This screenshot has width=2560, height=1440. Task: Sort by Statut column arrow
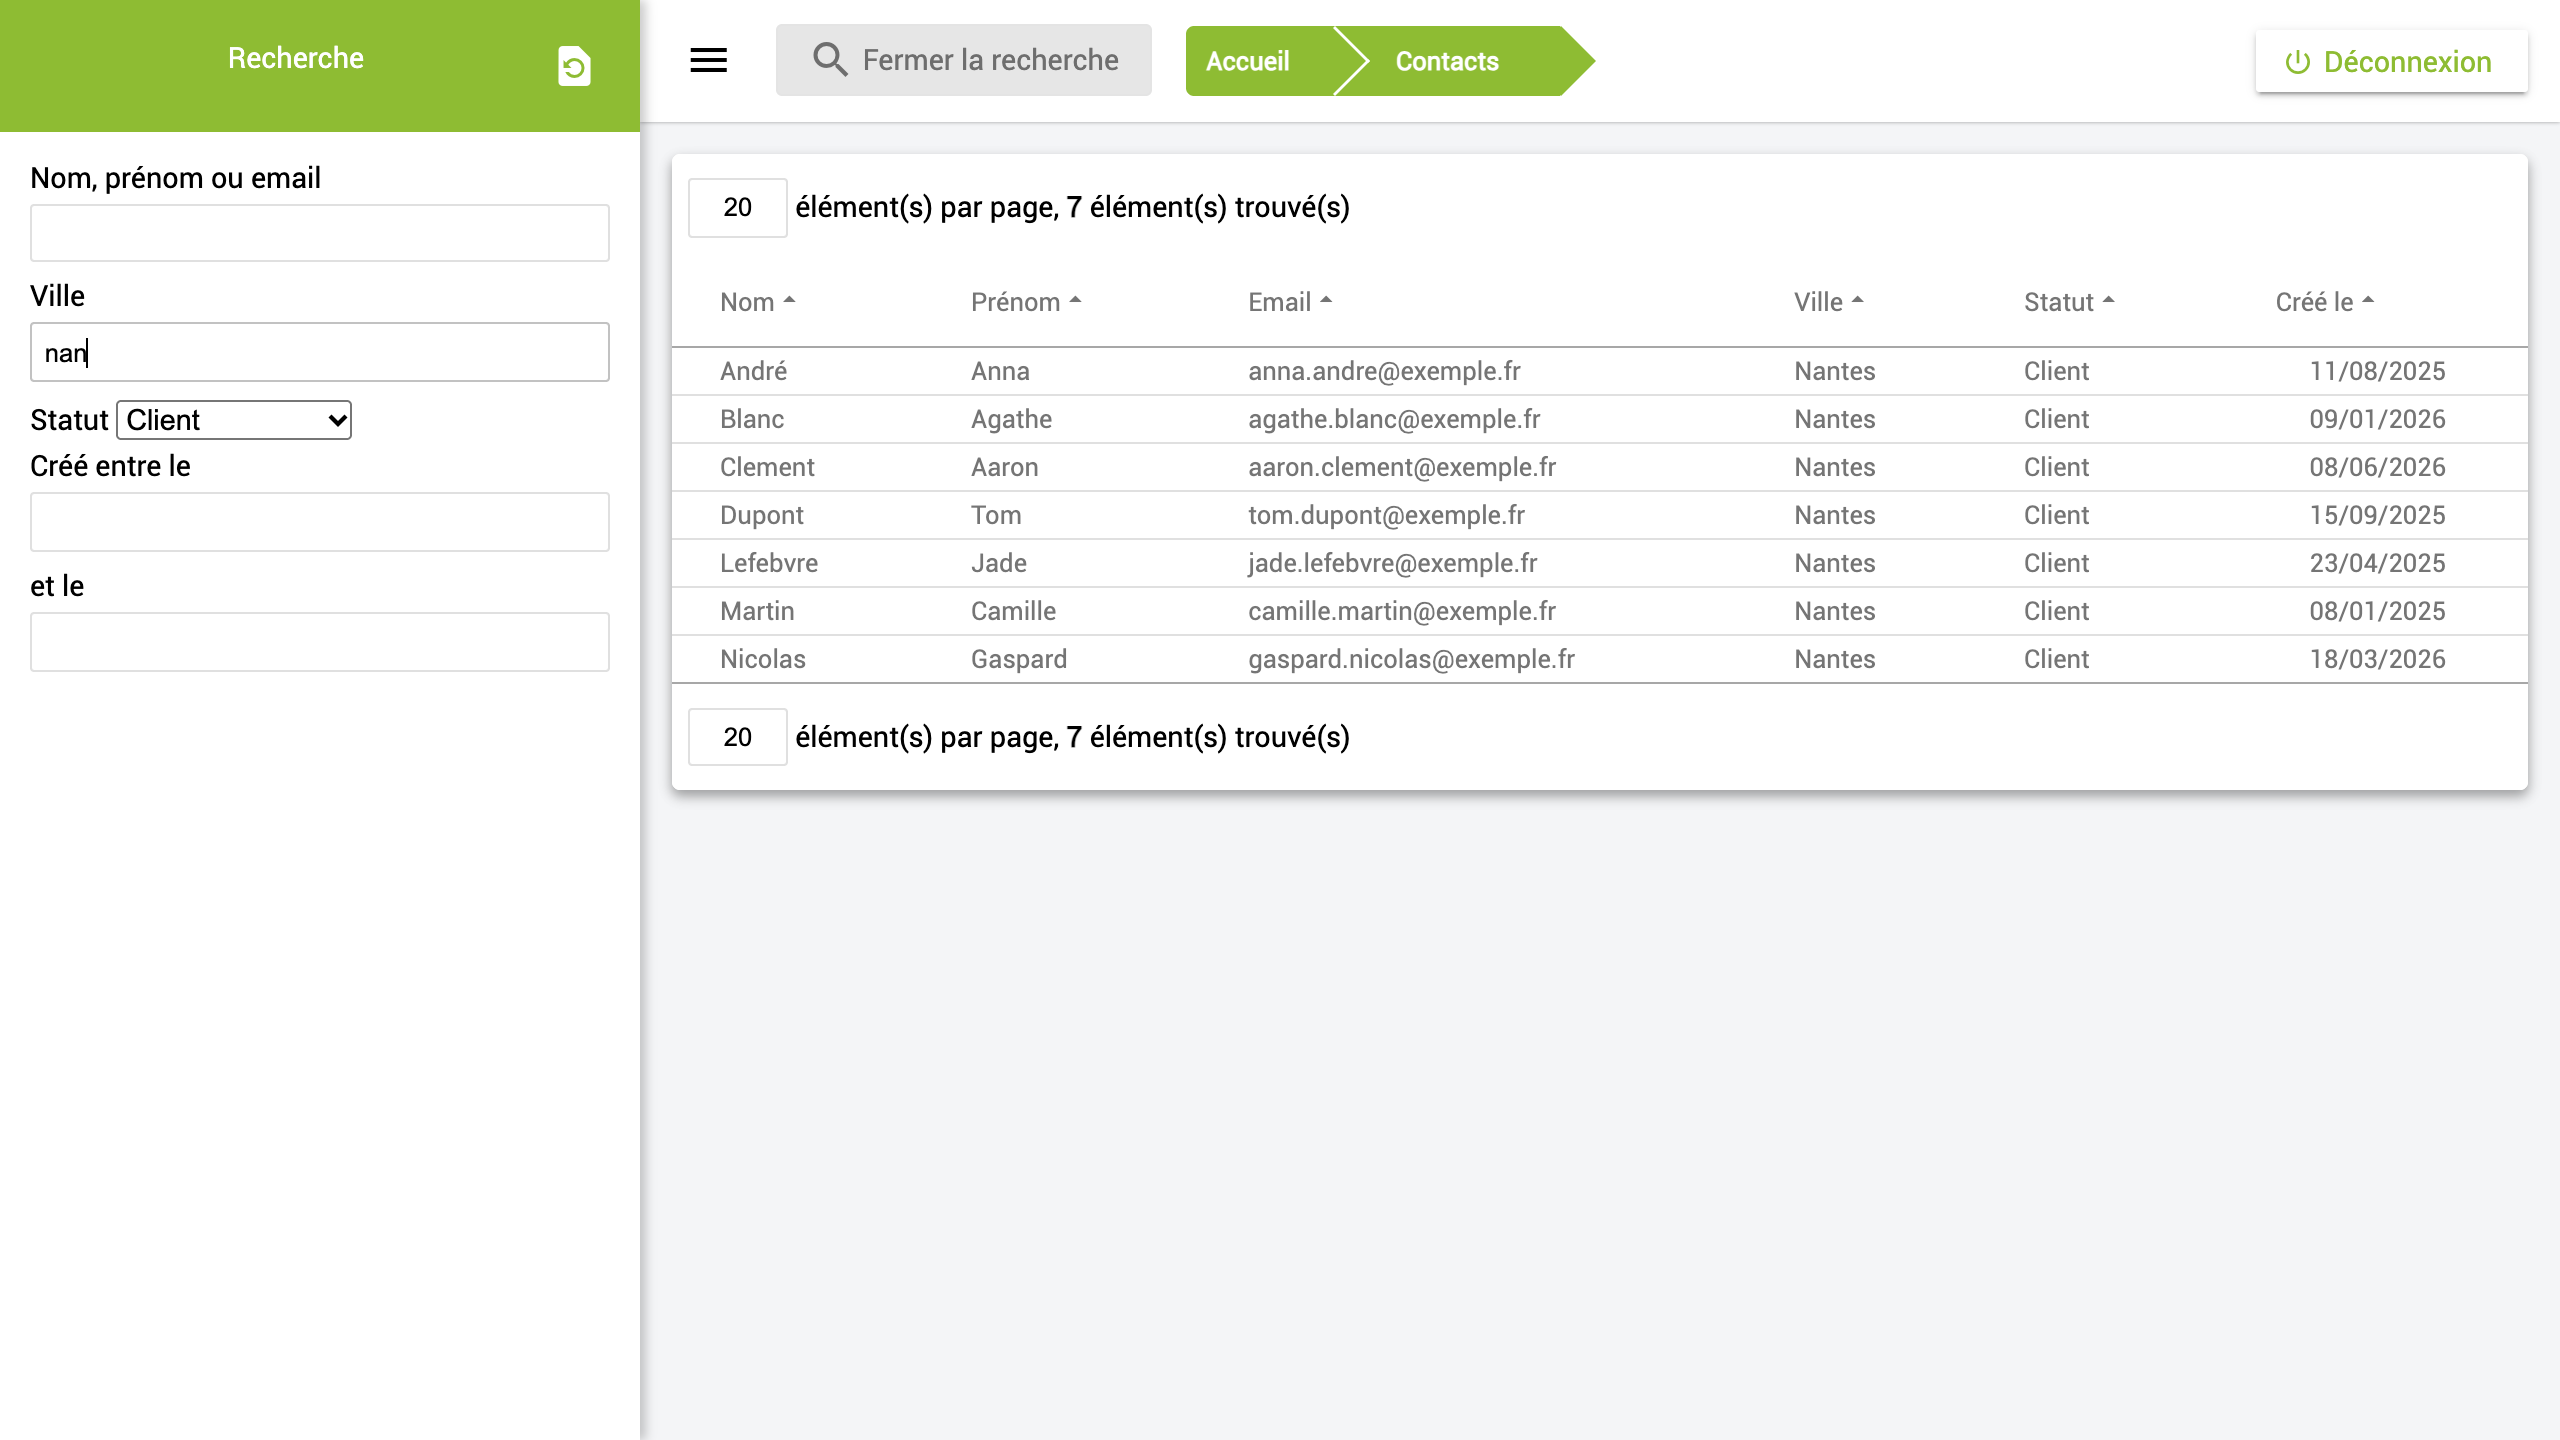pos(2108,300)
